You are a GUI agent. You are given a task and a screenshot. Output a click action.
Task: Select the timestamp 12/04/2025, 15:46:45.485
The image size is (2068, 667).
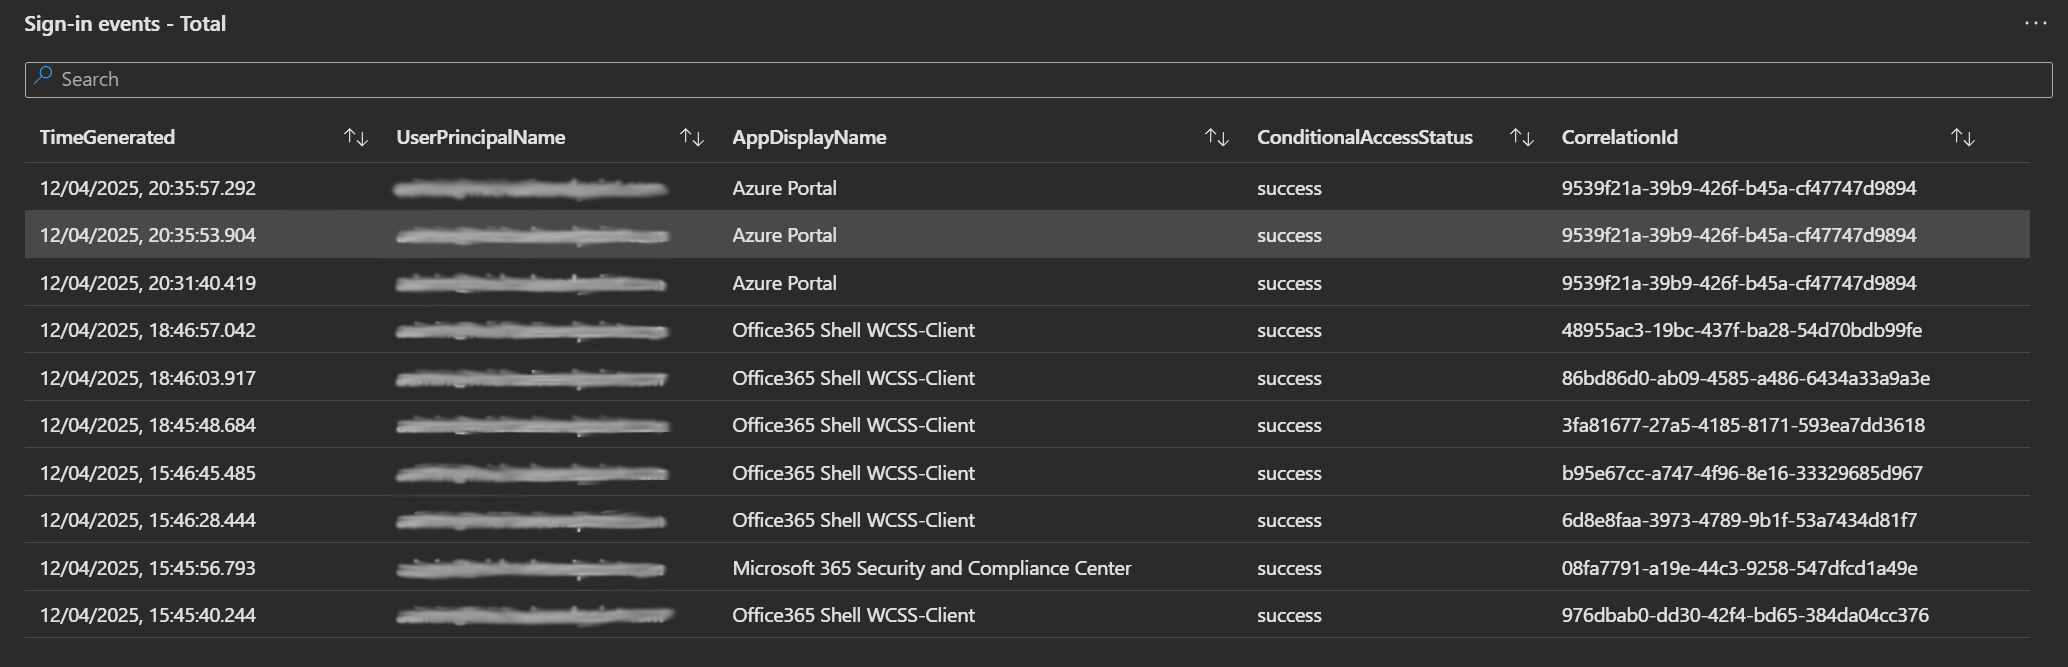tap(148, 473)
